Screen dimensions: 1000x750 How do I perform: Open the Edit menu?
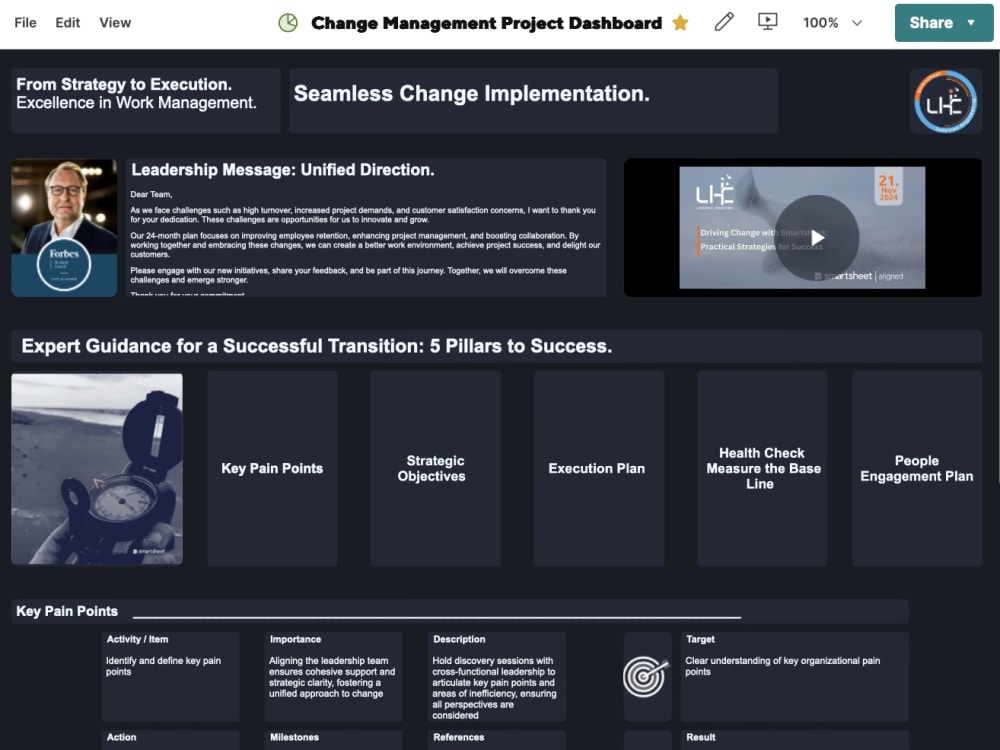(68, 23)
